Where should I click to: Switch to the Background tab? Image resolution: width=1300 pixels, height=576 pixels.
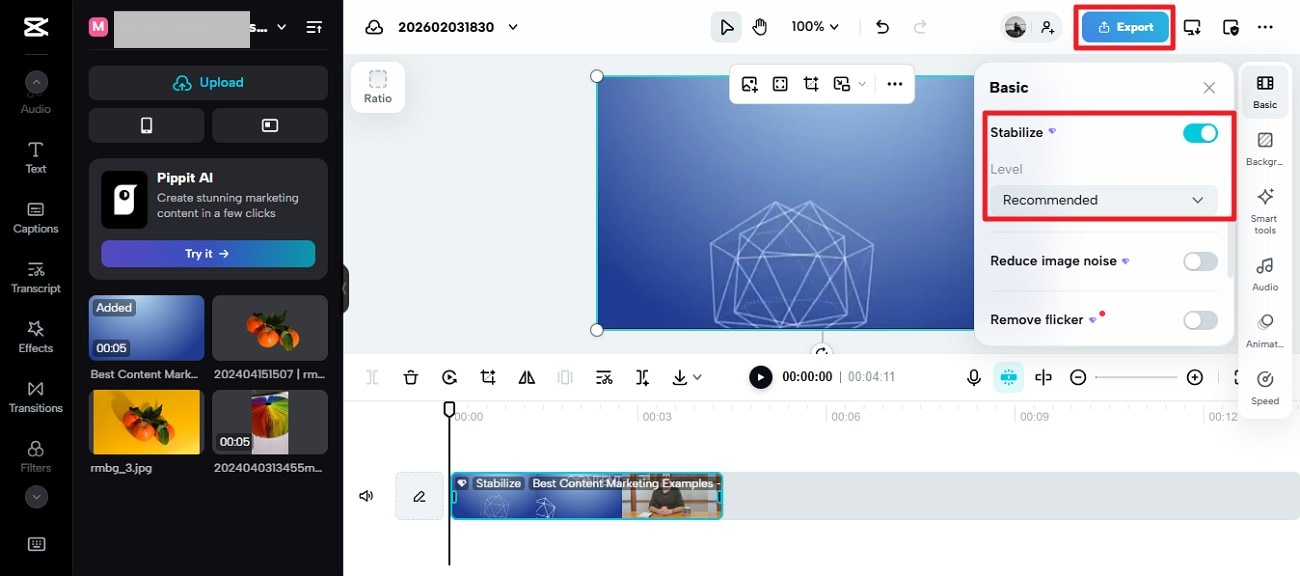(1265, 148)
